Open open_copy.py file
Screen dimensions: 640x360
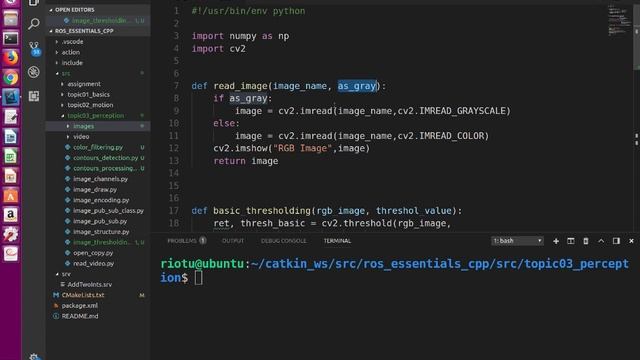[x=98, y=253]
